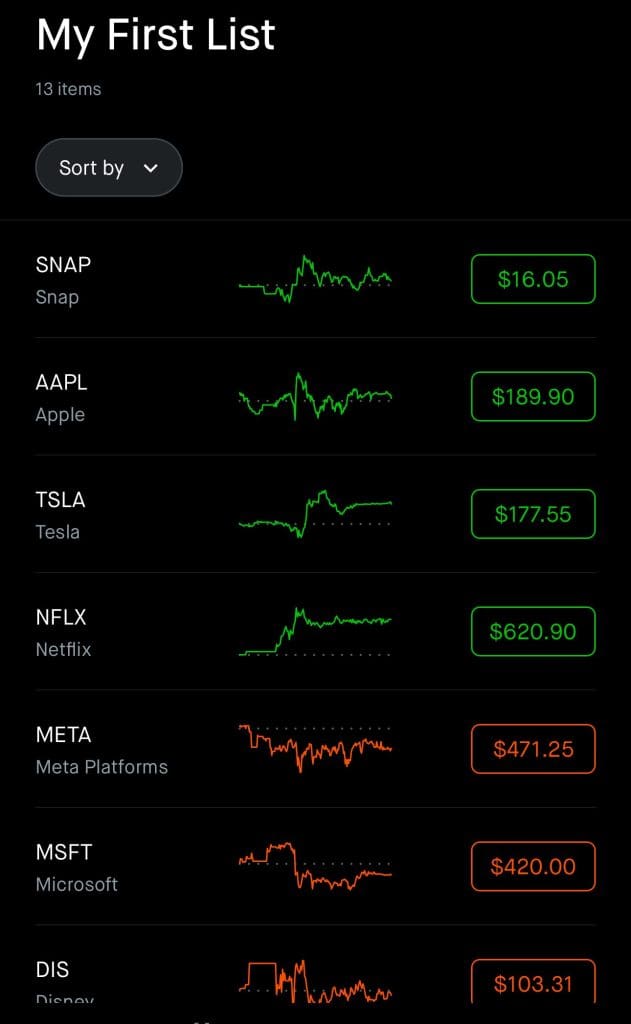Click the MSFT sparkline price chart
This screenshot has width=631, height=1024.
[x=315, y=866]
